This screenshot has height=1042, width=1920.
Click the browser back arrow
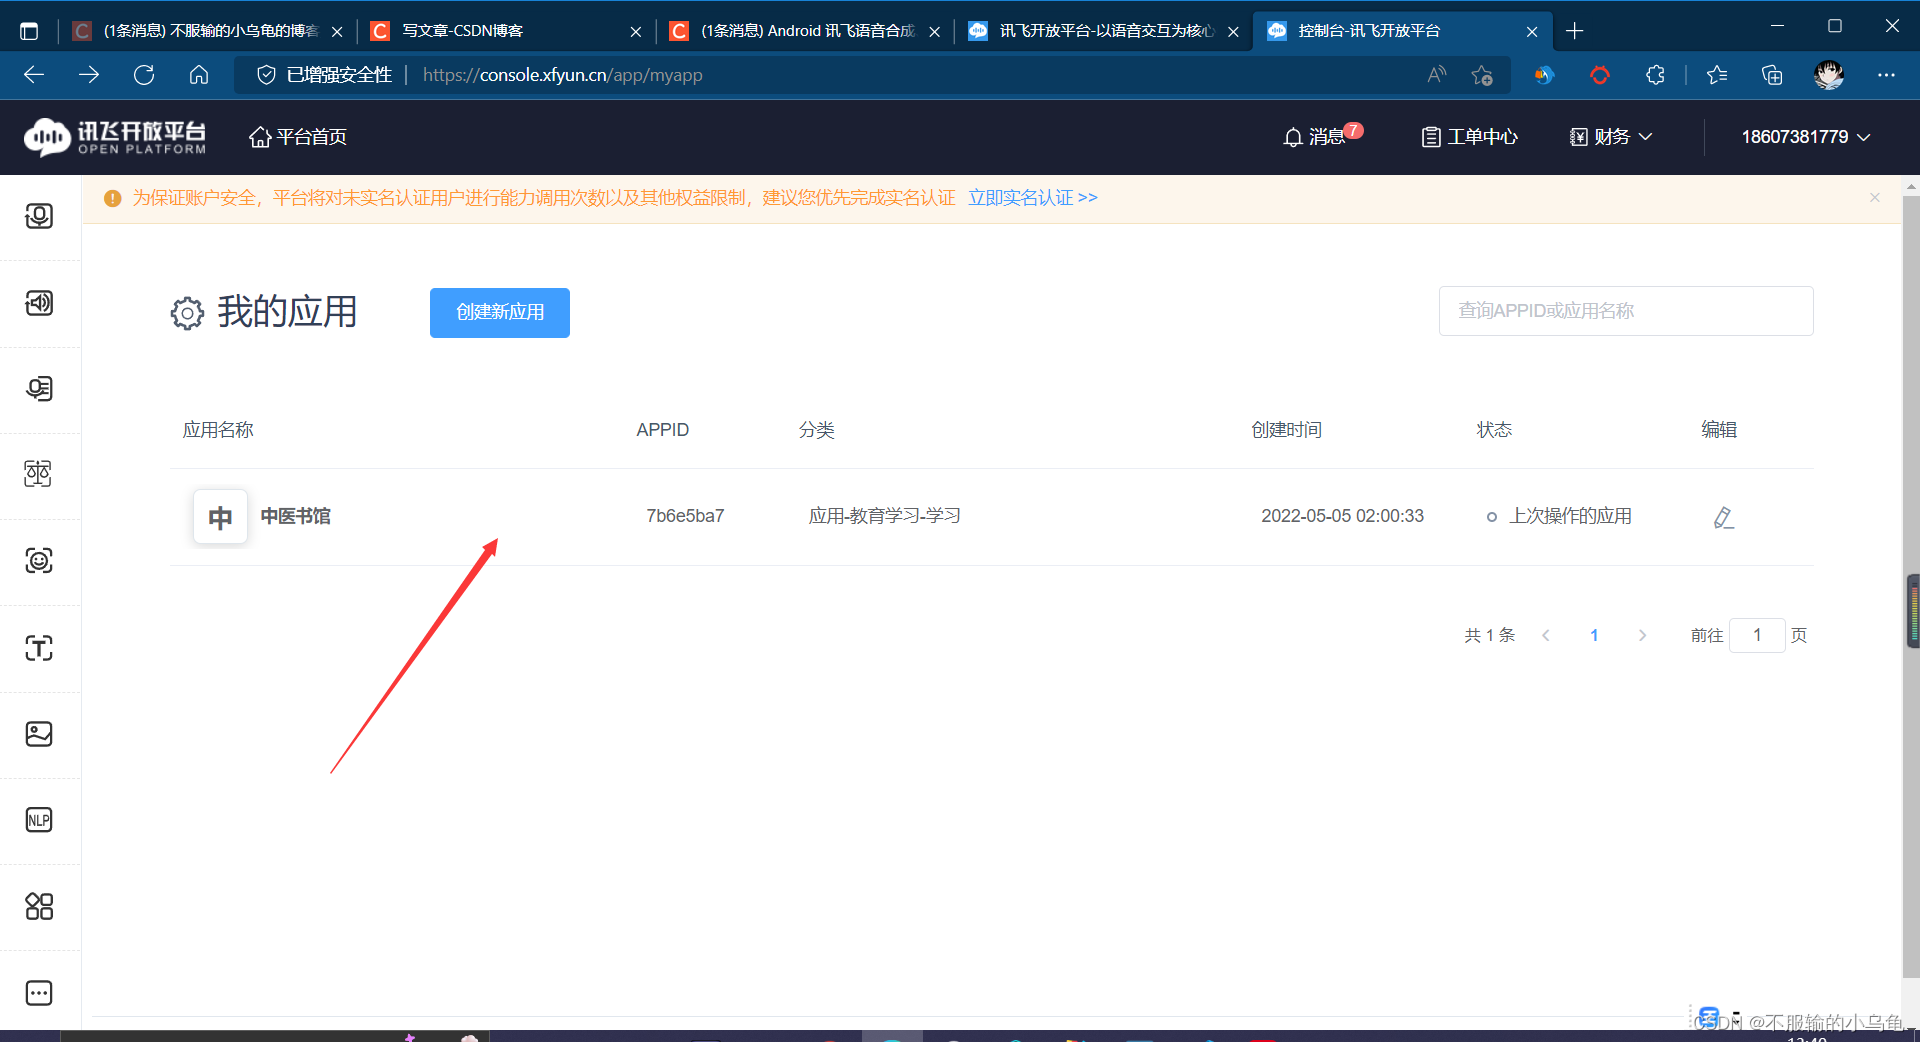(34, 75)
